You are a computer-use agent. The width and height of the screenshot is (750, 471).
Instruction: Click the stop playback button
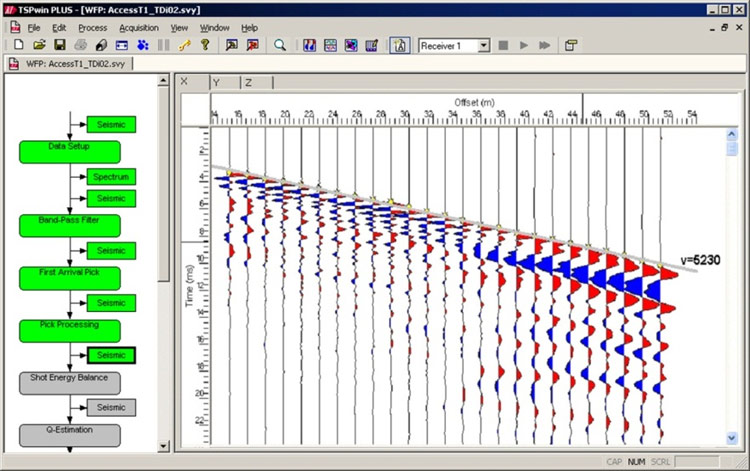[x=503, y=45]
